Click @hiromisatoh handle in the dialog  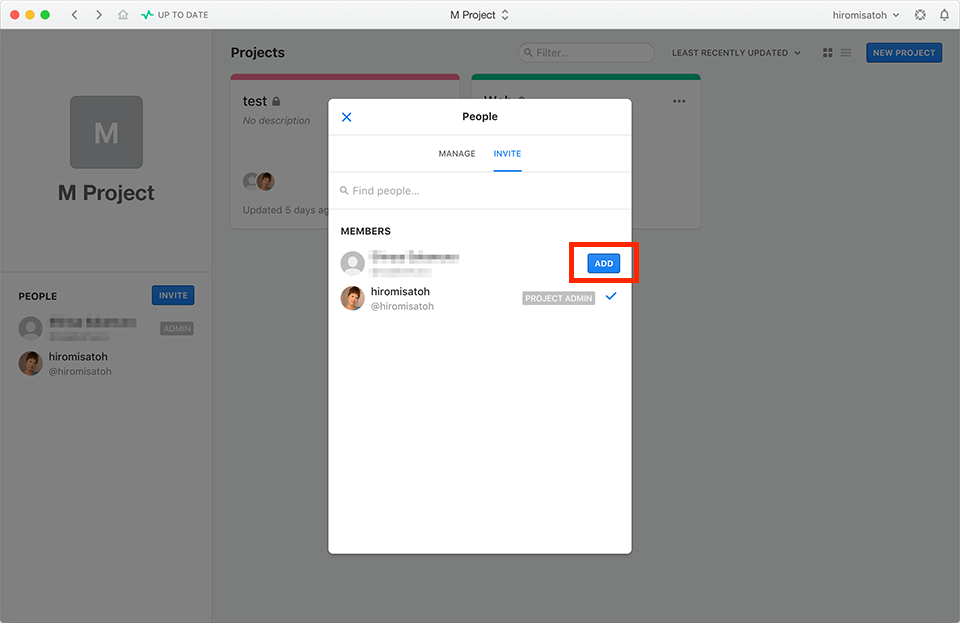pyautogui.click(x=402, y=306)
